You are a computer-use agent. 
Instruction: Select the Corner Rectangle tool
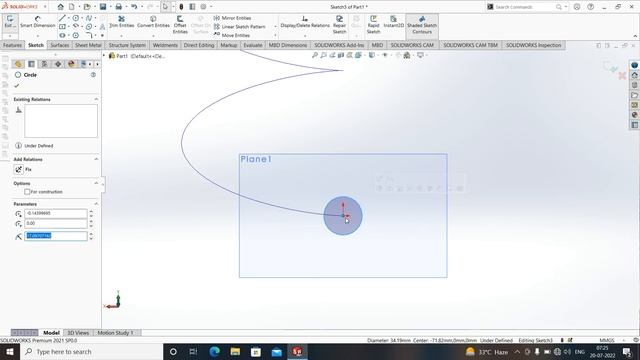point(62,27)
